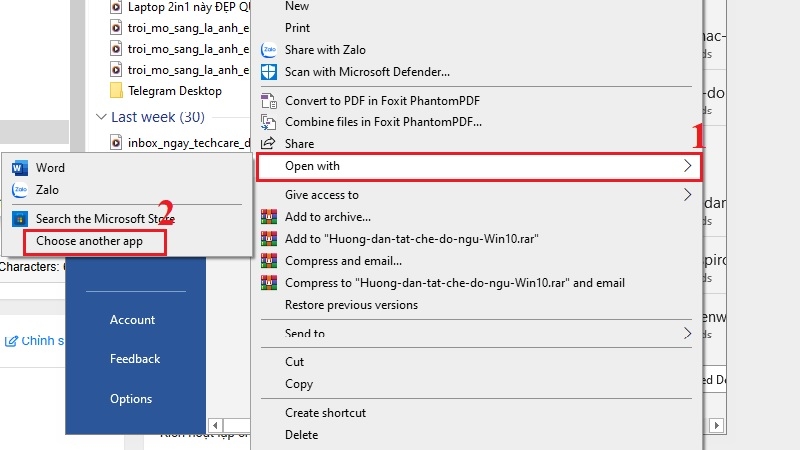800x450 pixels.
Task: Select the Telegram Desktop folder name
Action: tap(174, 91)
